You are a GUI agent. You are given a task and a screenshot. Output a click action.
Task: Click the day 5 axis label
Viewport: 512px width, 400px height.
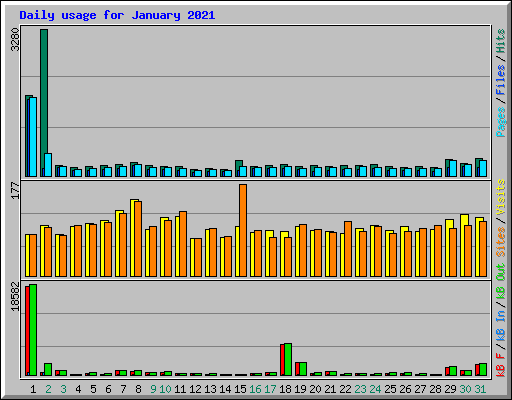(93, 389)
